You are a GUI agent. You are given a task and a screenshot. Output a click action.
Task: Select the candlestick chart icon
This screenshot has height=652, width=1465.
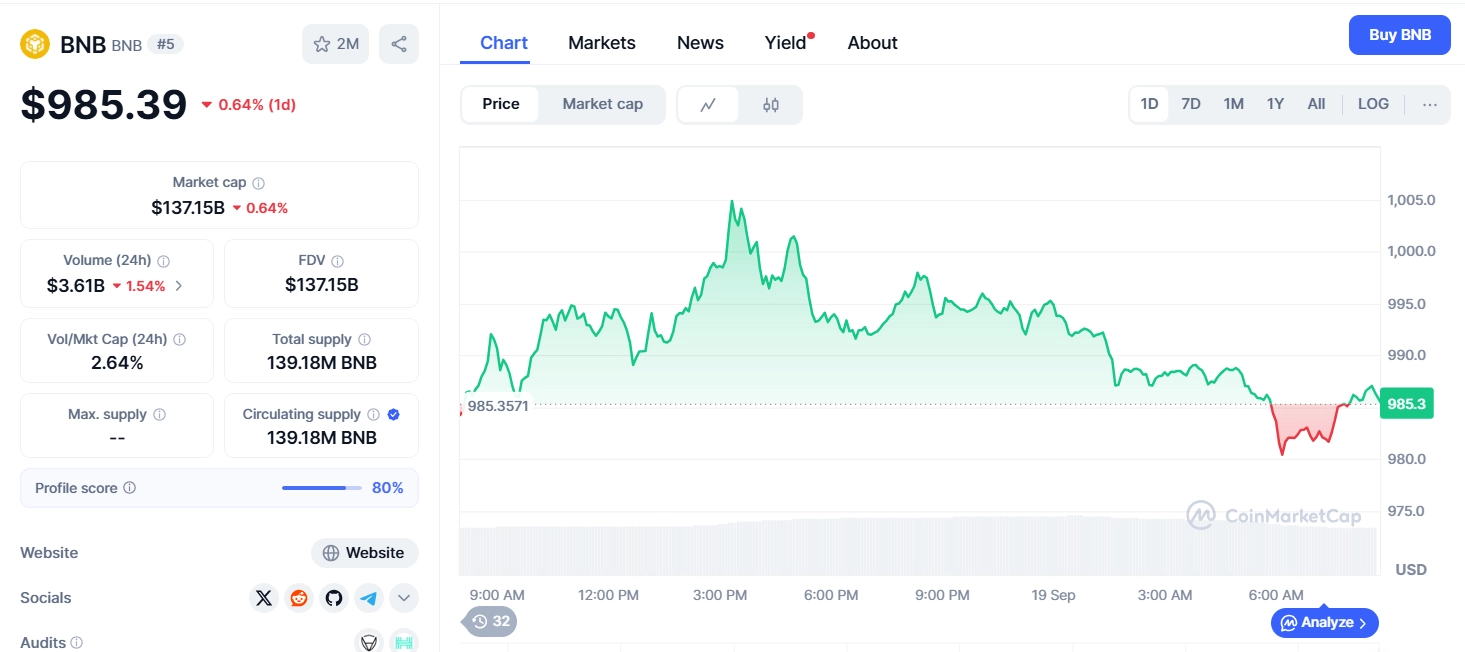tap(771, 104)
